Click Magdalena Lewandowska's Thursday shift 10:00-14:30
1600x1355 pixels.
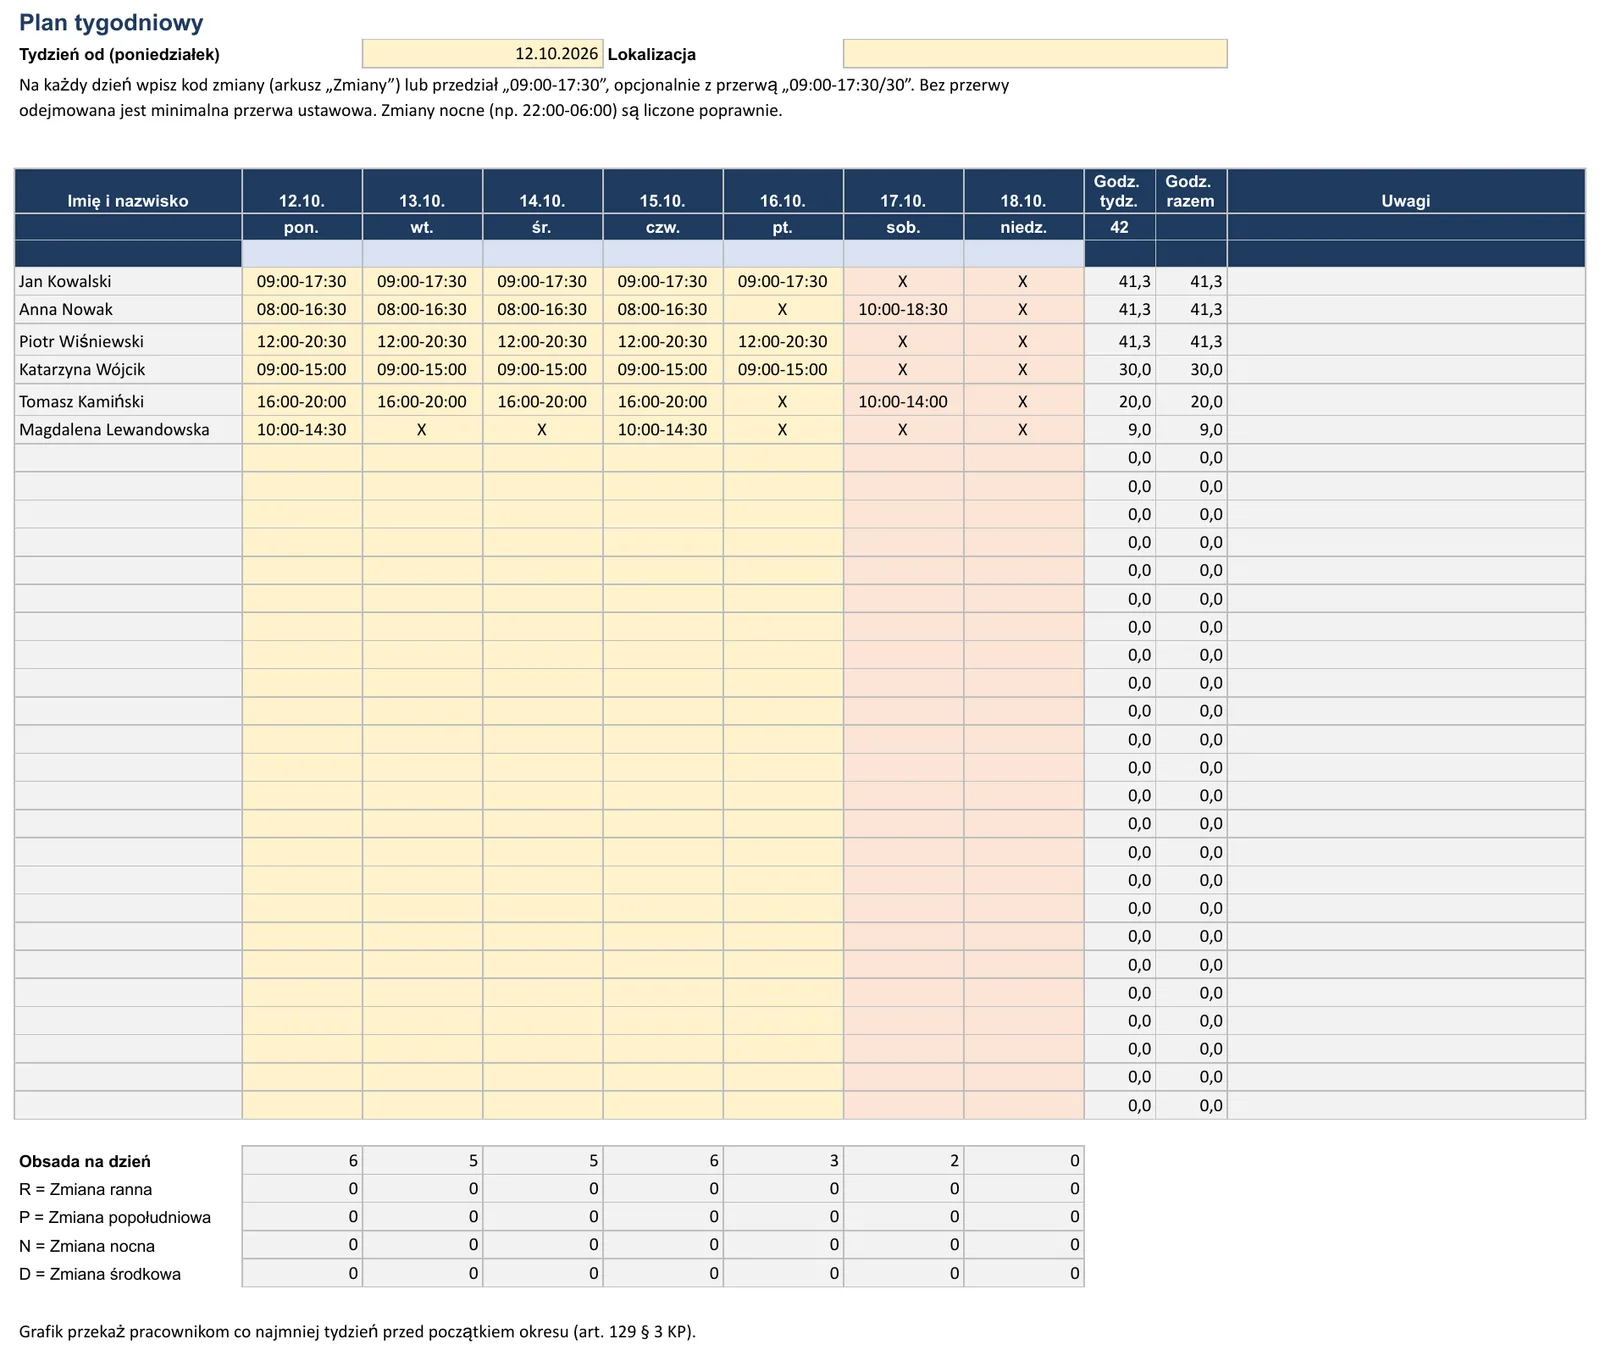pos(662,430)
